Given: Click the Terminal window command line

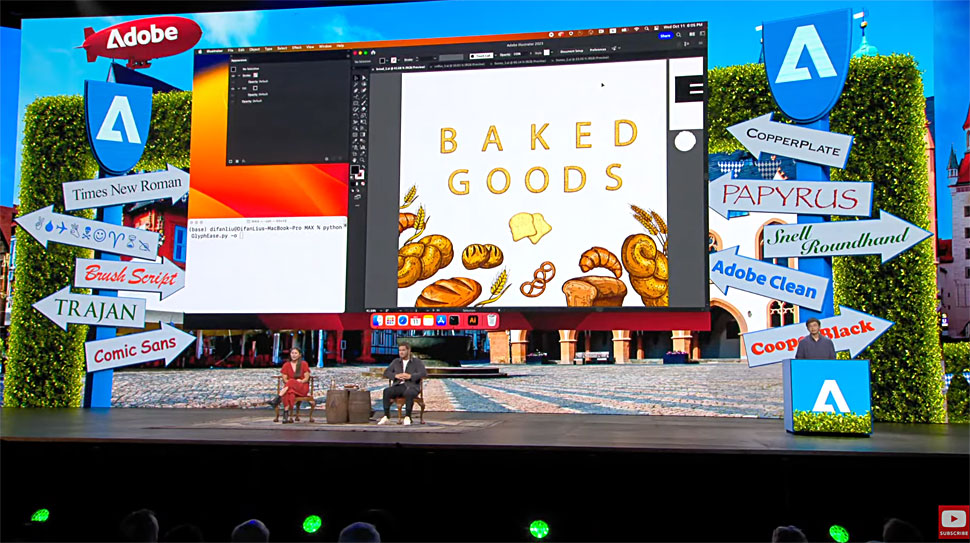Looking at the screenshot, I should [266, 231].
